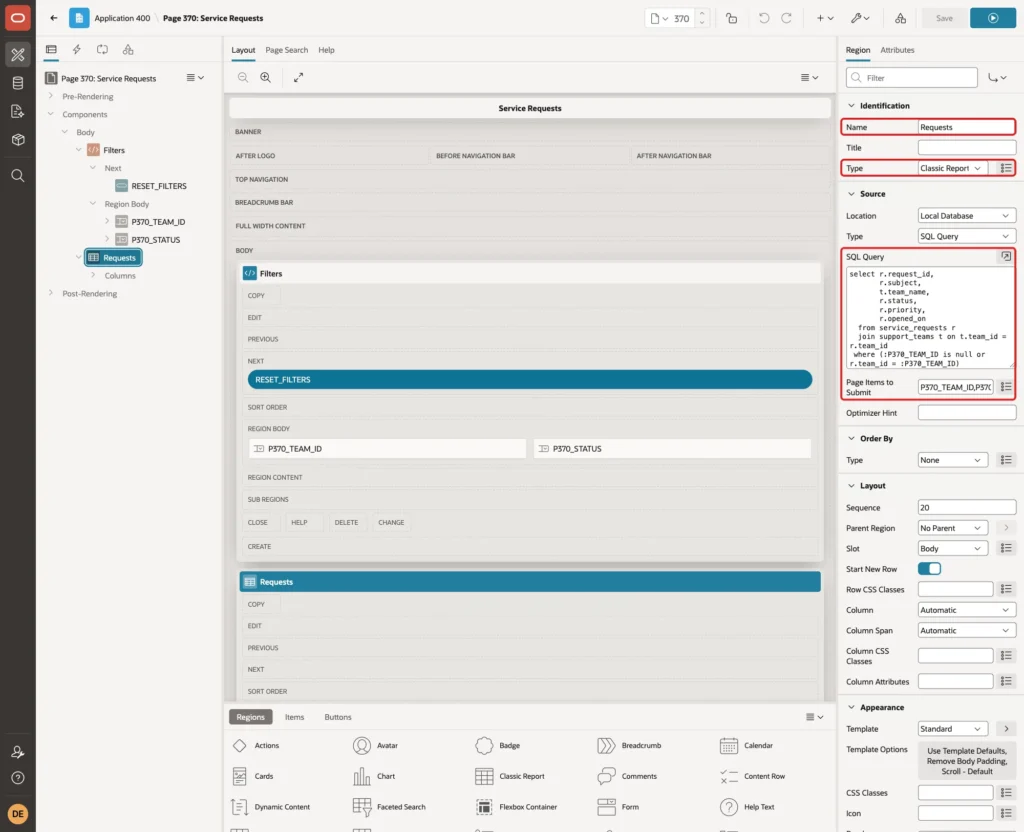The image size is (1024, 832).
Task: Switch gallery to Items tab
Action: [x=295, y=717]
